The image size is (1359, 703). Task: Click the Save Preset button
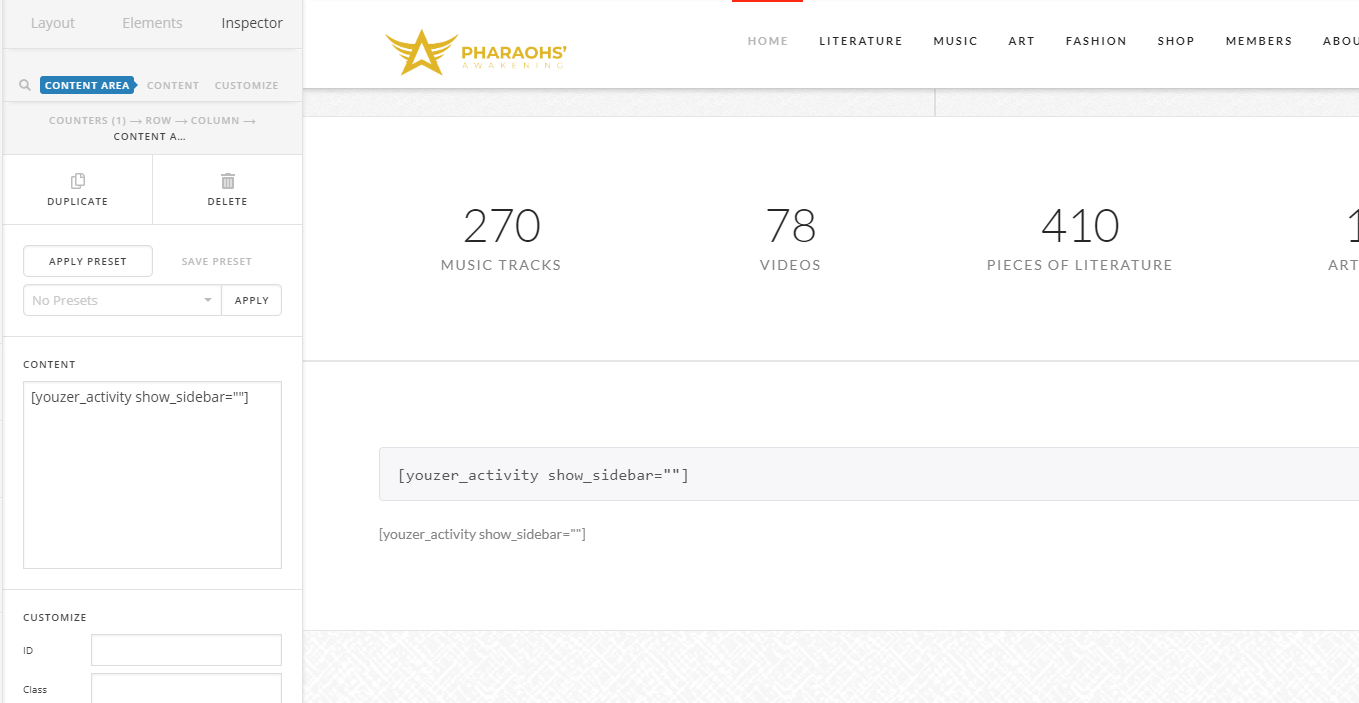pos(217,262)
